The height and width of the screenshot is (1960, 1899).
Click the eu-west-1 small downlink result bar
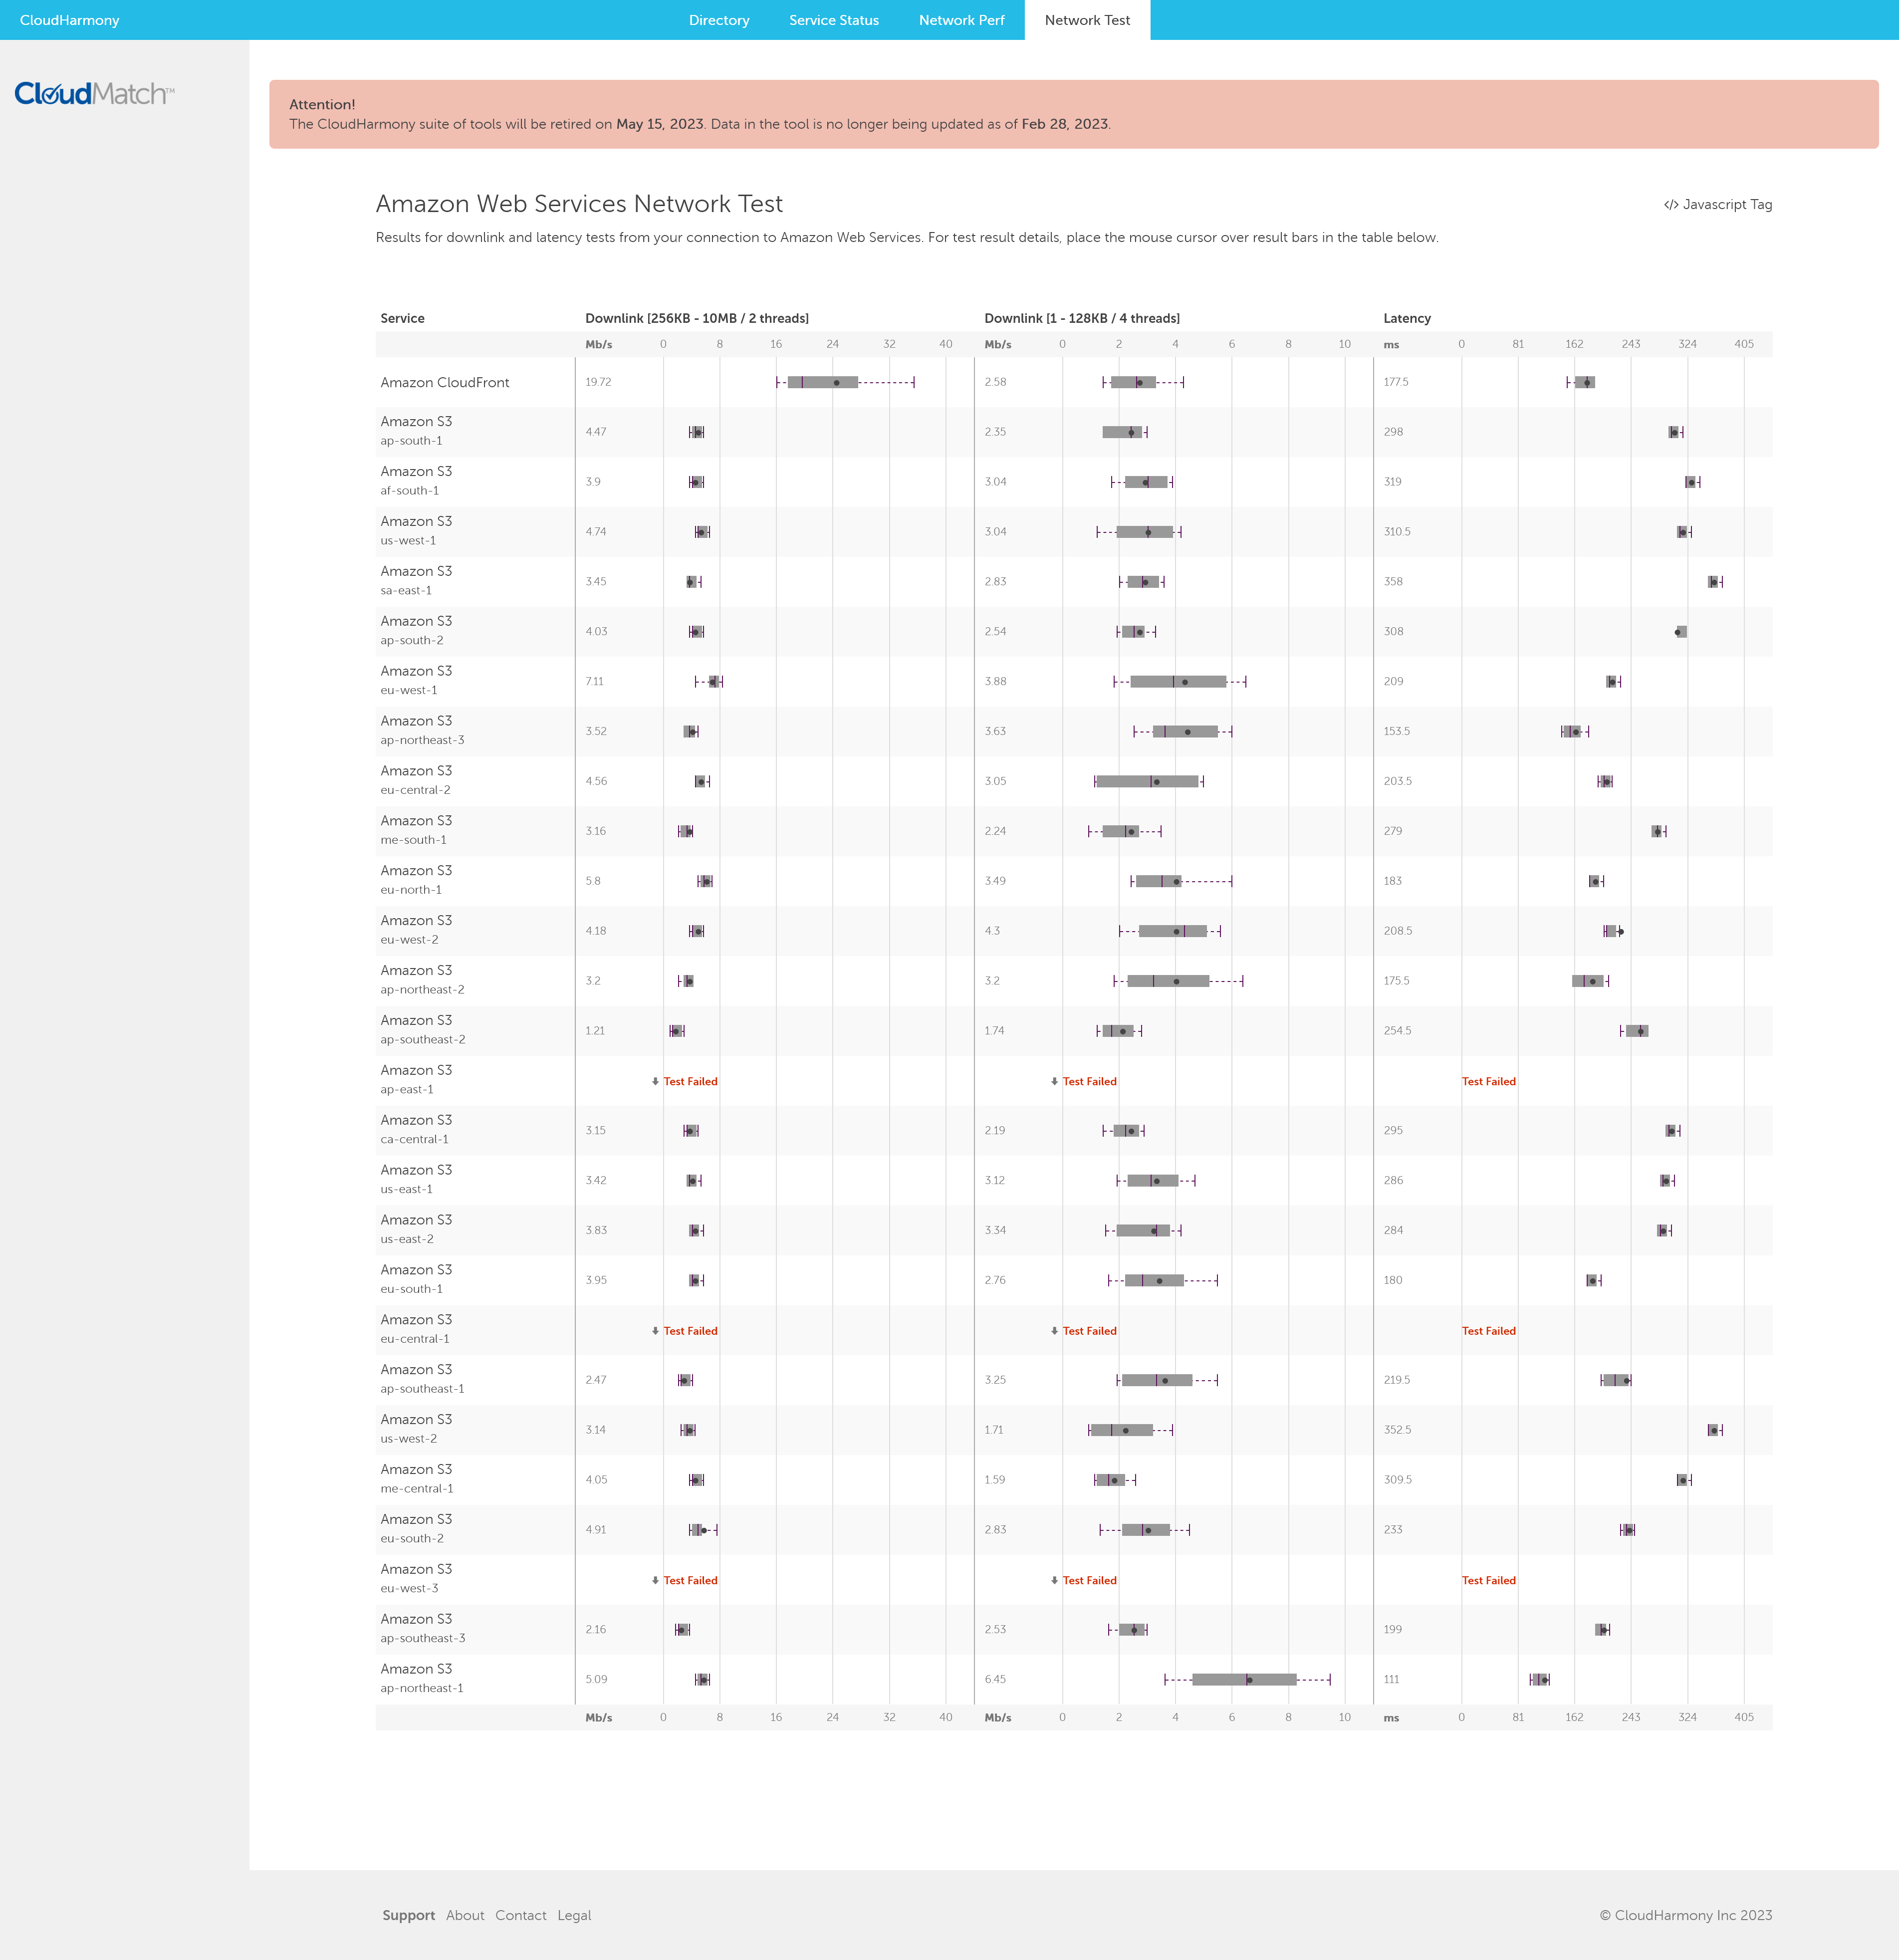point(1180,682)
